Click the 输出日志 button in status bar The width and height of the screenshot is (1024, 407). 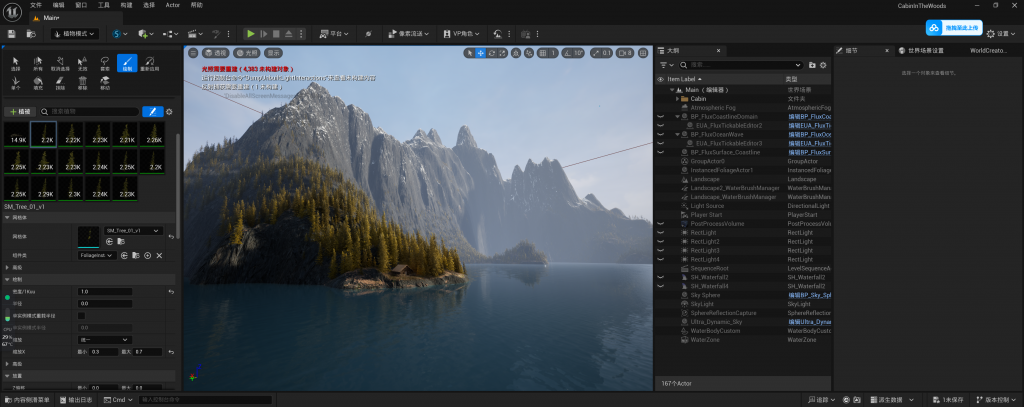point(78,399)
